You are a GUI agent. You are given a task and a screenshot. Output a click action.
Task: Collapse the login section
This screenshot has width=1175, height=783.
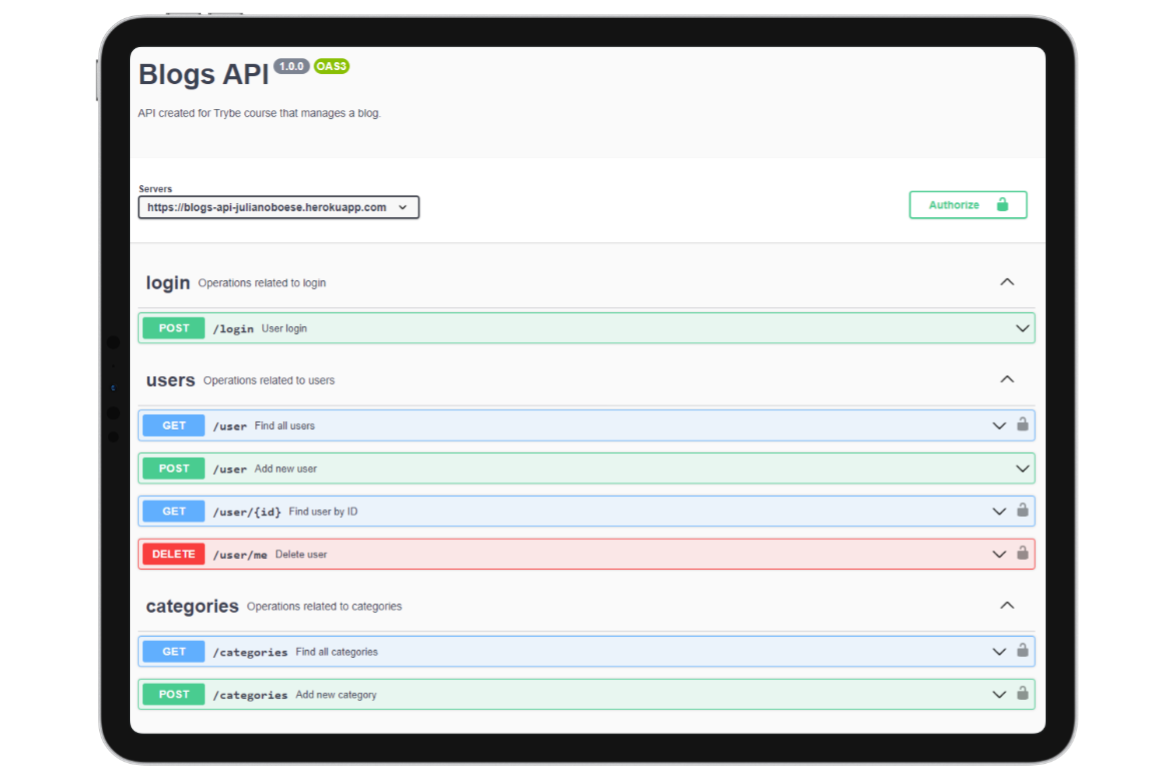[x=1007, y=282]
